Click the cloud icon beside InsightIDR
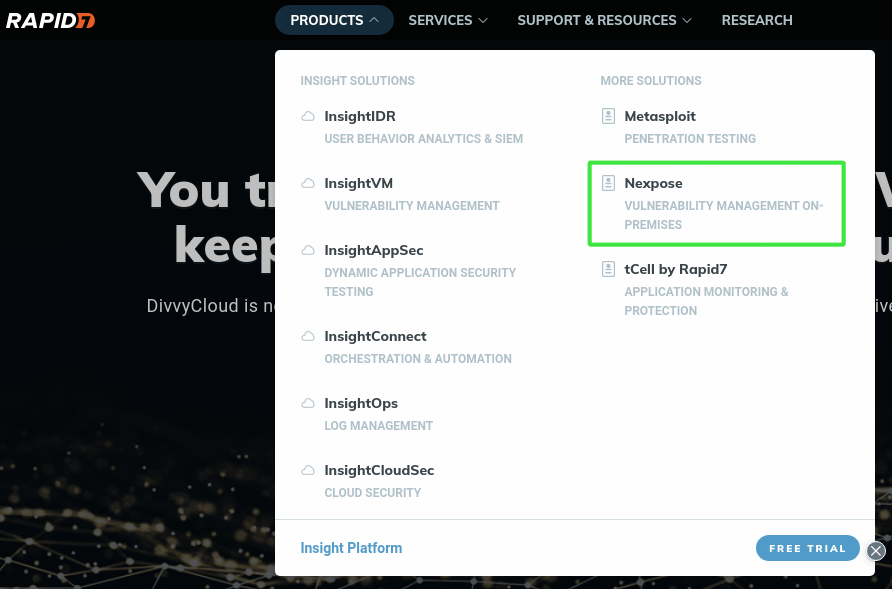The width and height of the screenshot is (892, 589). click(x=308, y=116)
